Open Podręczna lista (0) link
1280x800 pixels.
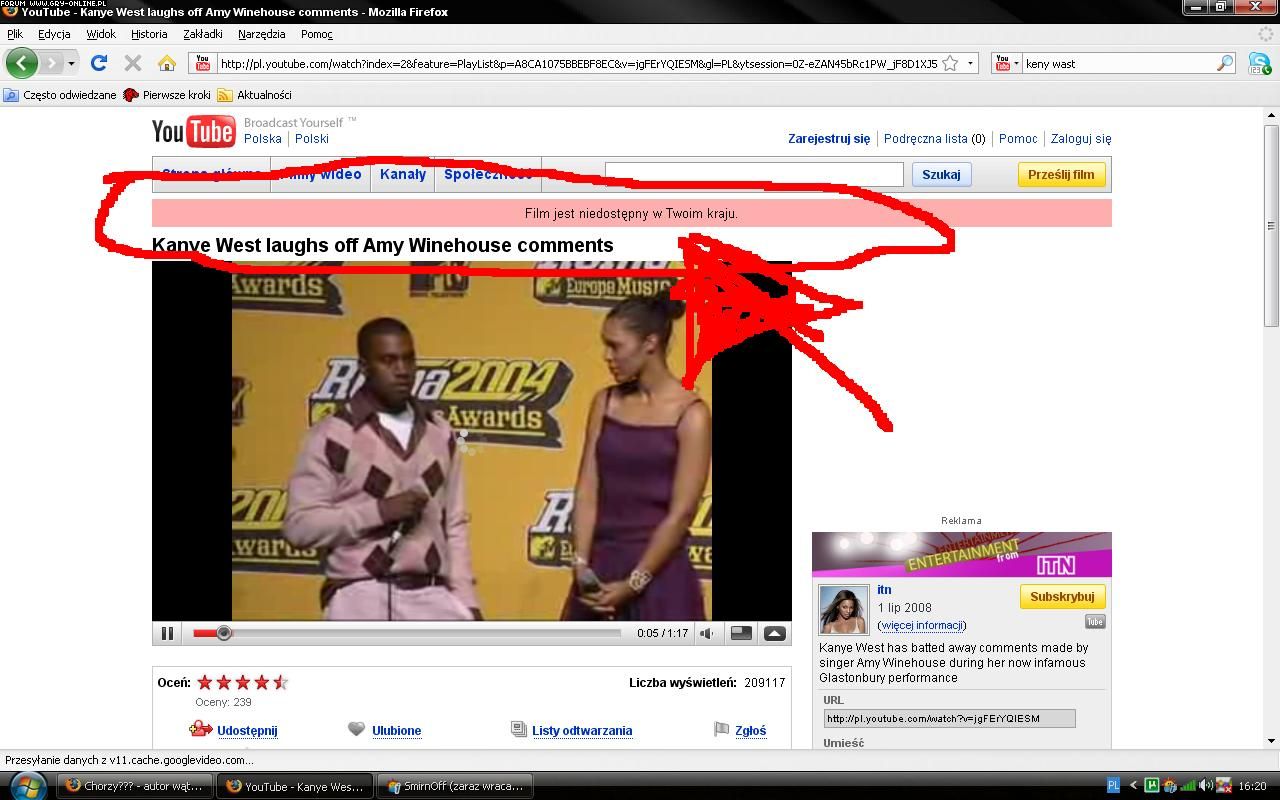(934, 139)
